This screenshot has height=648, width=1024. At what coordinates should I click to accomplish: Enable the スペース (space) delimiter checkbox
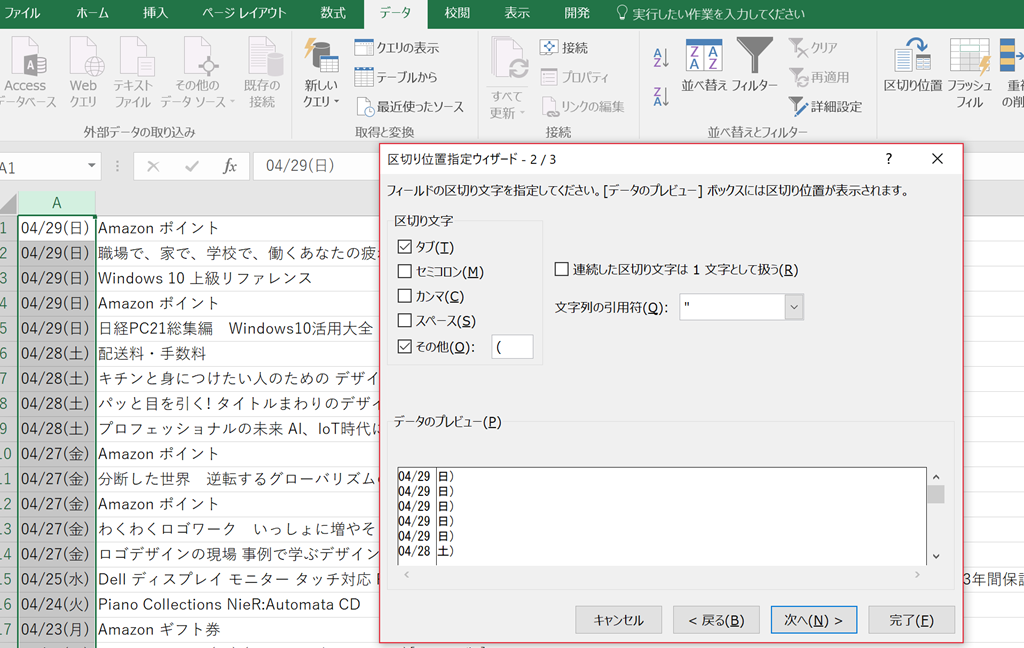click(405, 321)
